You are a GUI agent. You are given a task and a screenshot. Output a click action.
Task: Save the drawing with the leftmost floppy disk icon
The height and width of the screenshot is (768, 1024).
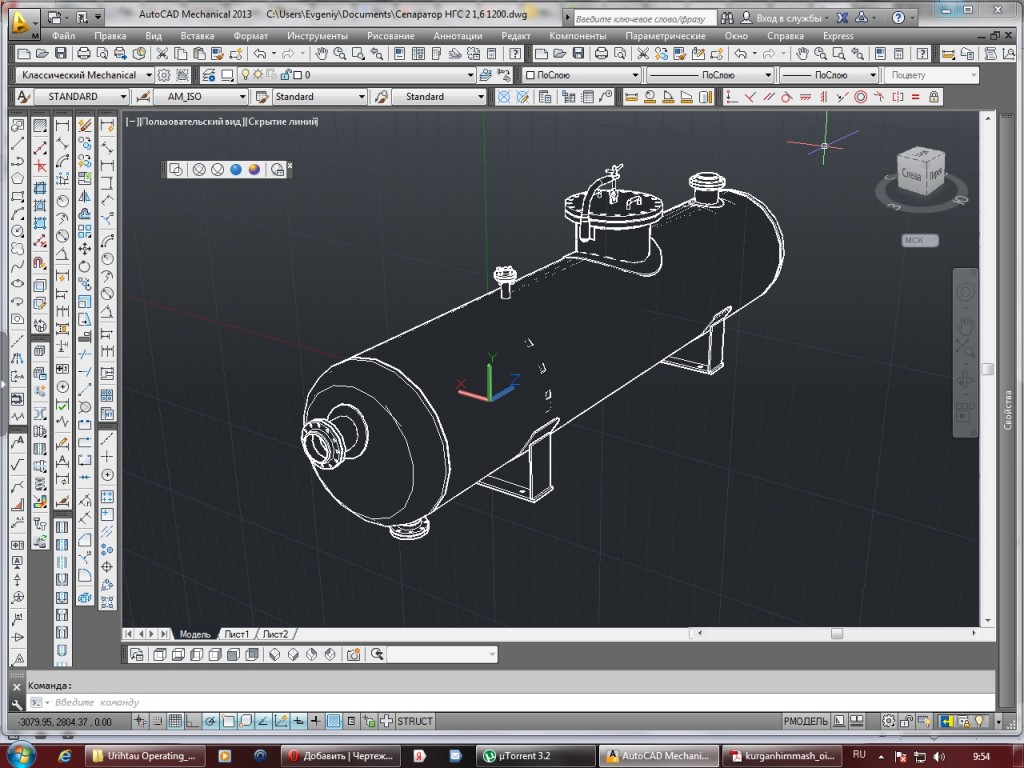60,54
